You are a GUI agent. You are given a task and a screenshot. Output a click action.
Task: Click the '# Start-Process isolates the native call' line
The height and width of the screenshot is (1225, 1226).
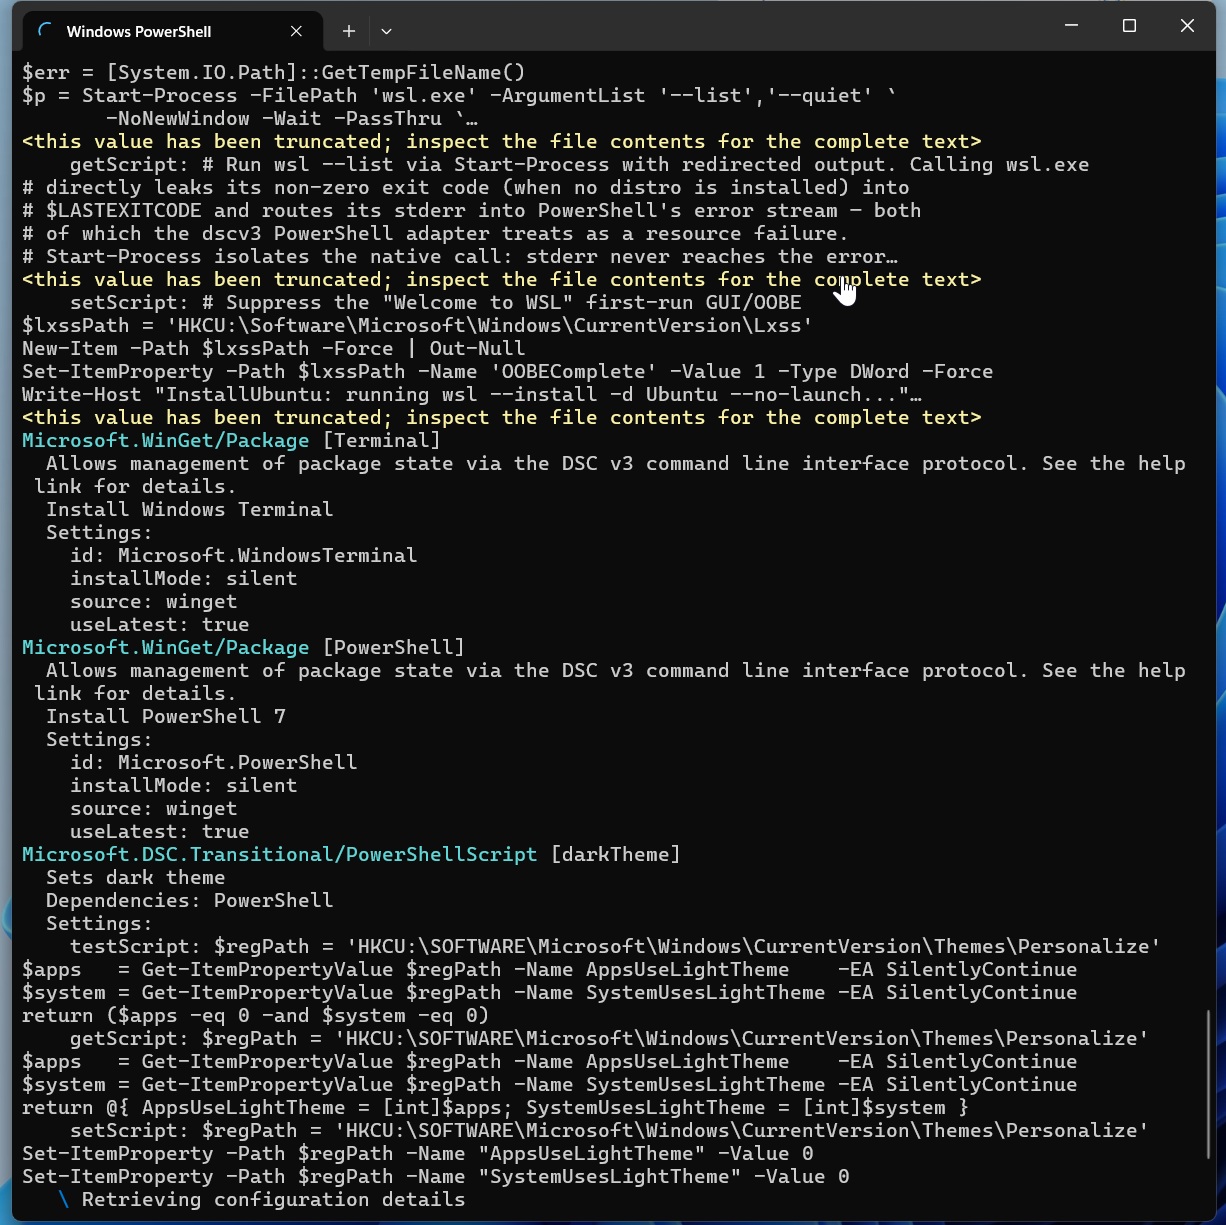[x=460, y=256]
